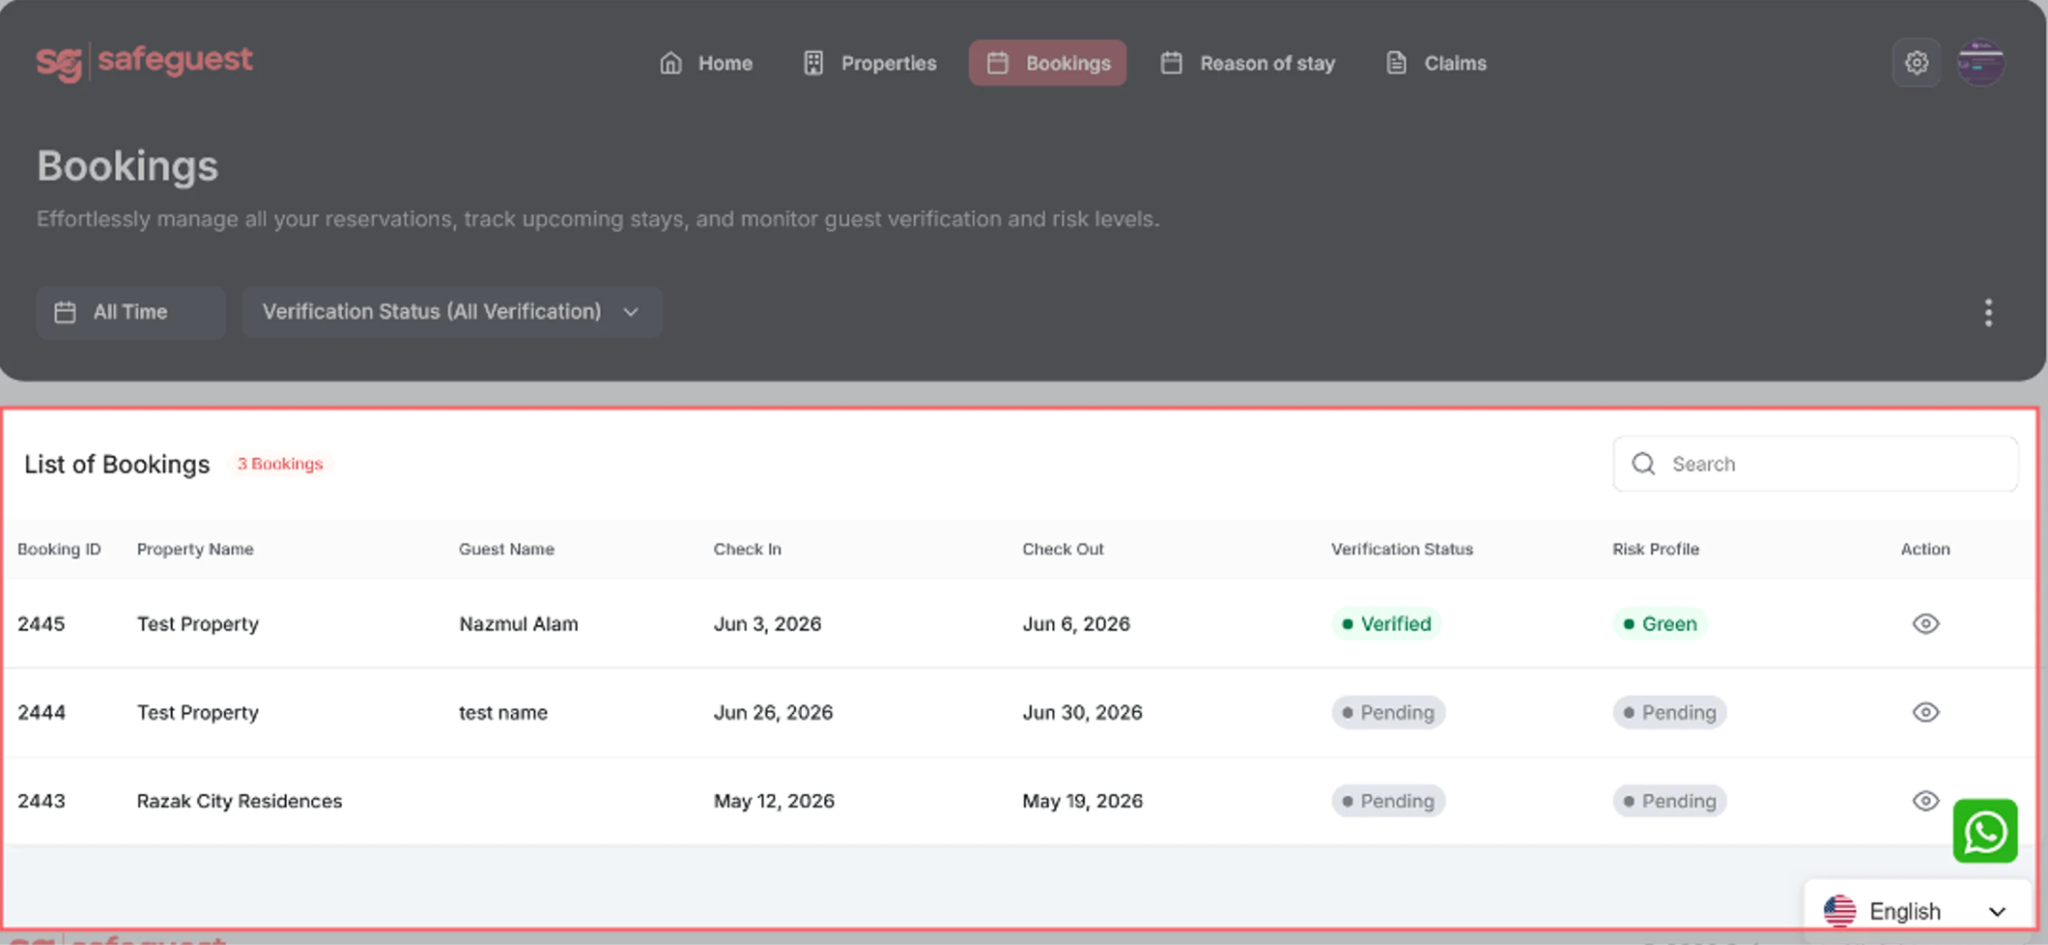Viewport: 2048px width, 945px height.
Task: Focus the bookings Search field
Action: pos(1815,464)
